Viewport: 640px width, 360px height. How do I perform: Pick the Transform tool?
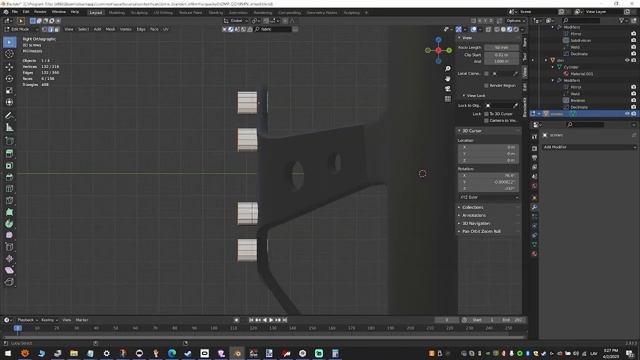pyautogui.click(x=9, y=102)
